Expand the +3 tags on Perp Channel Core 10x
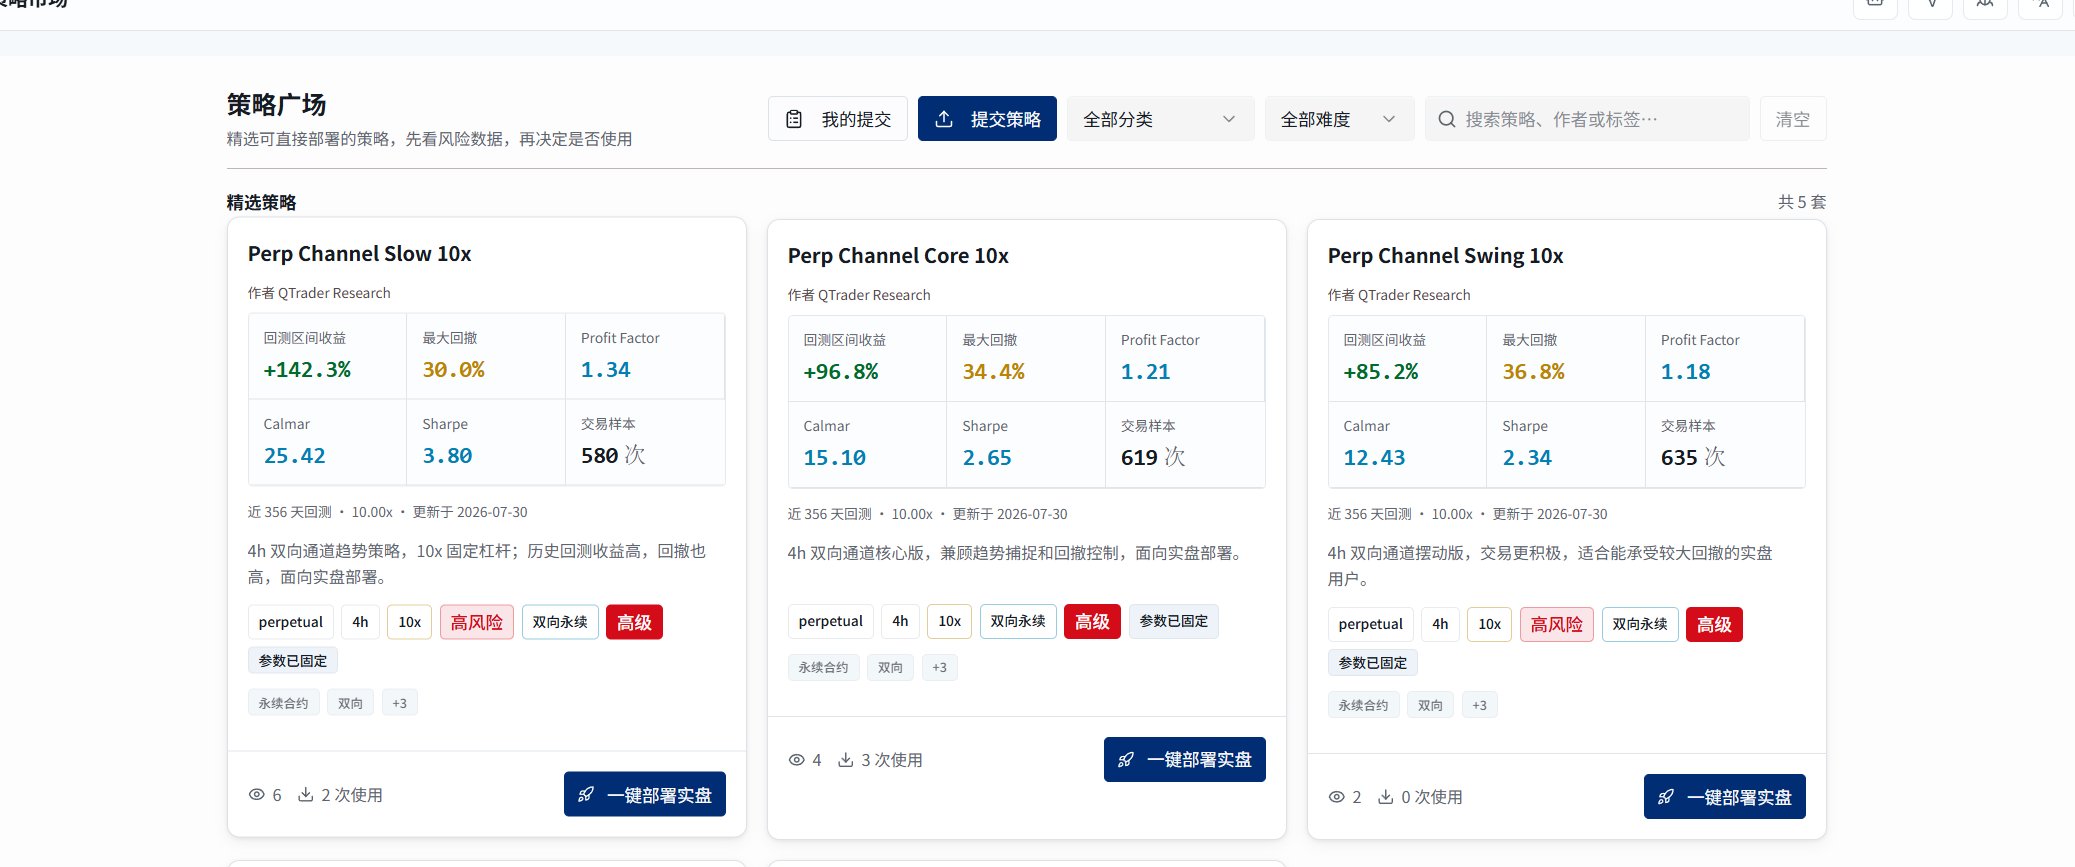Screen dimensions: 2075x867 (940, 667)
